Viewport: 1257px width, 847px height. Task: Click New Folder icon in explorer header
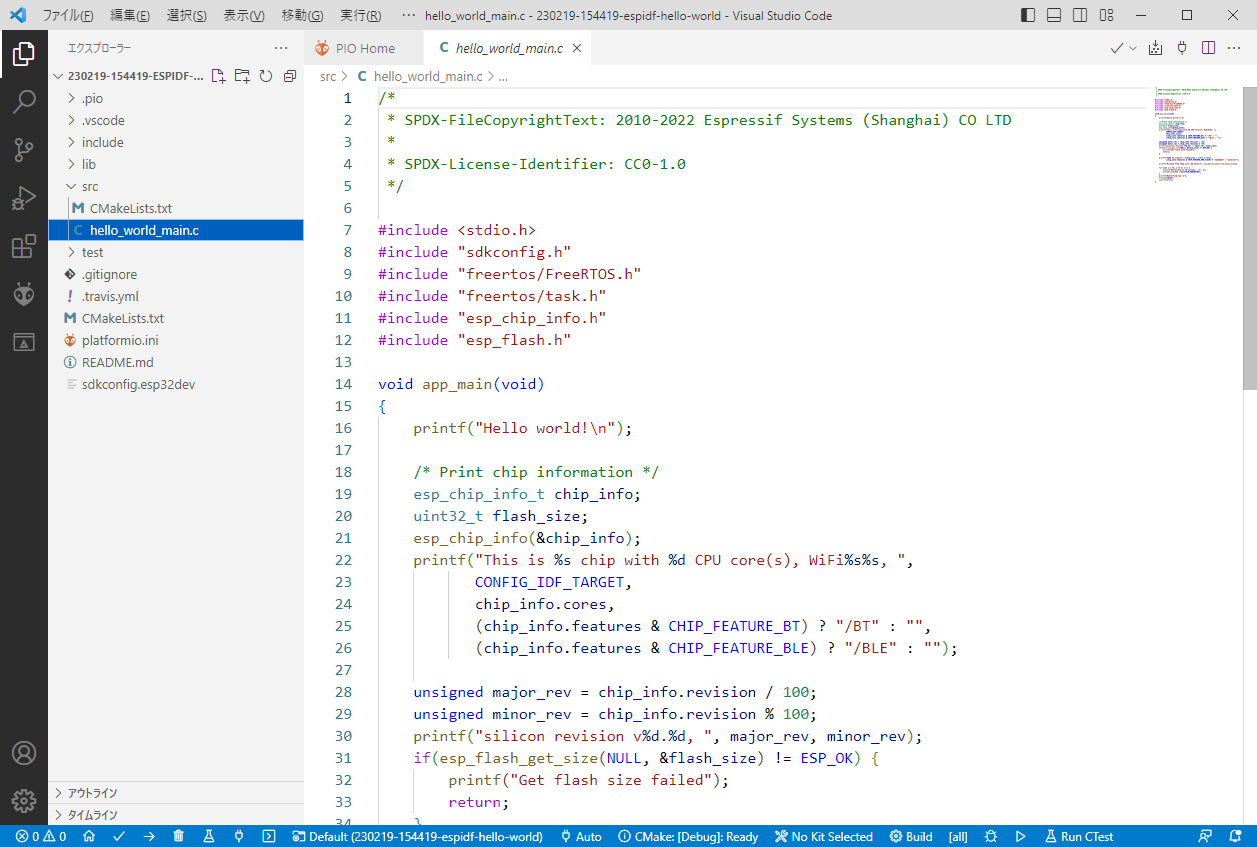point(242,76)
